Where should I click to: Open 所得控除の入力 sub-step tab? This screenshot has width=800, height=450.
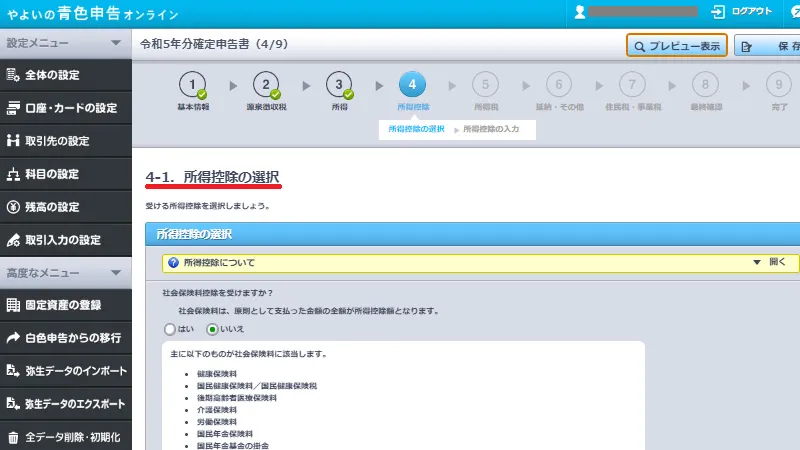pos(491,129)
